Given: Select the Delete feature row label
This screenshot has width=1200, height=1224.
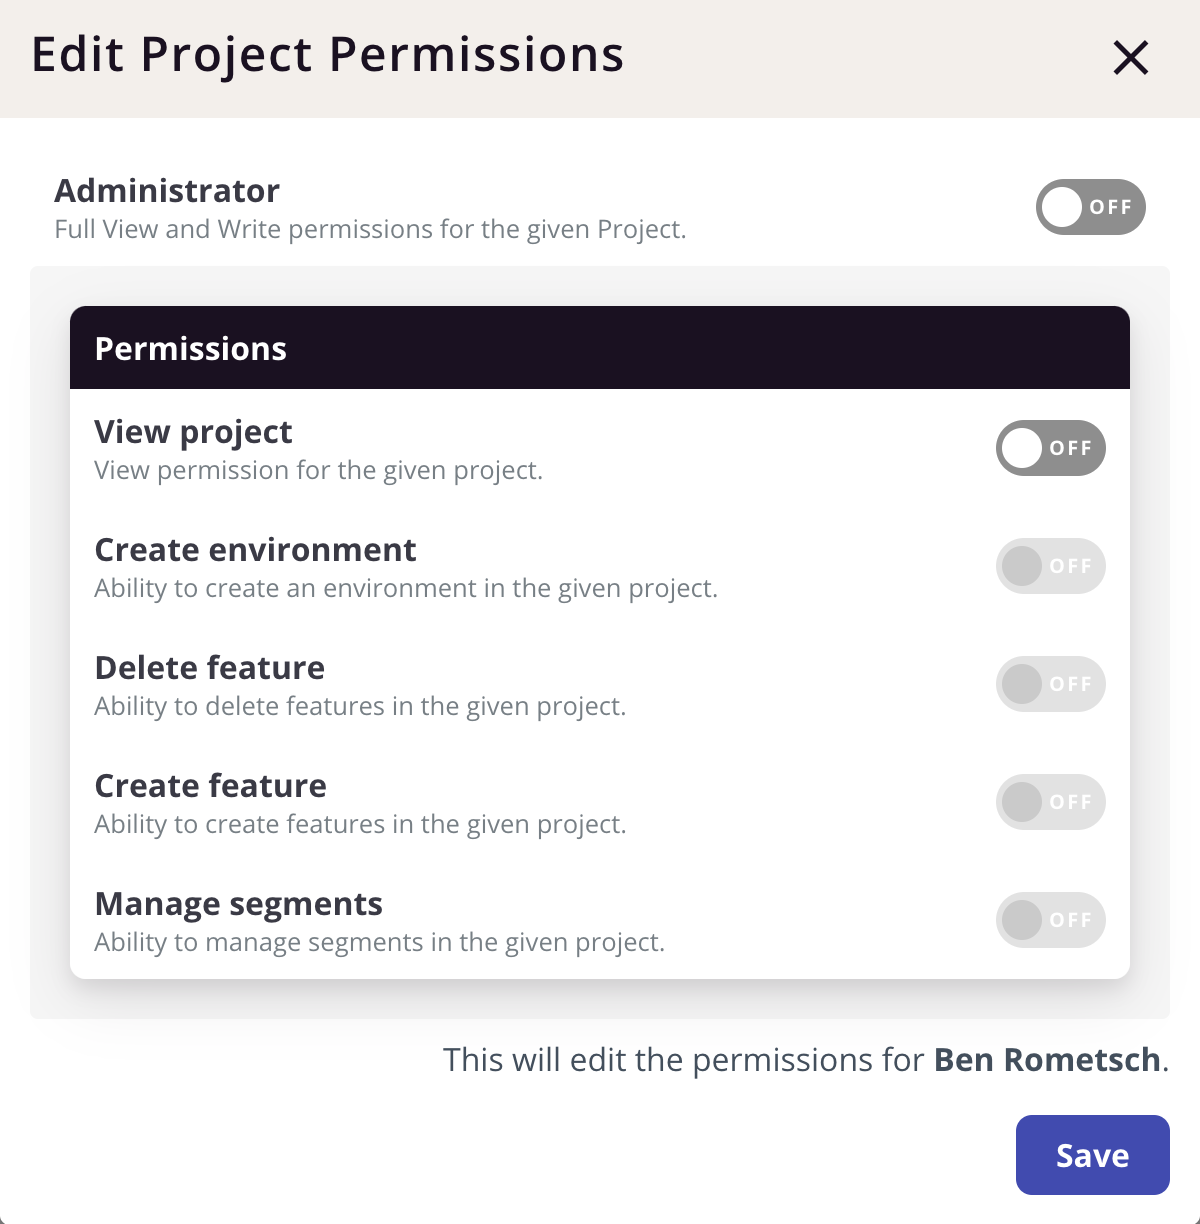Looking at the screenshot, I should click(x=210, y=668).
